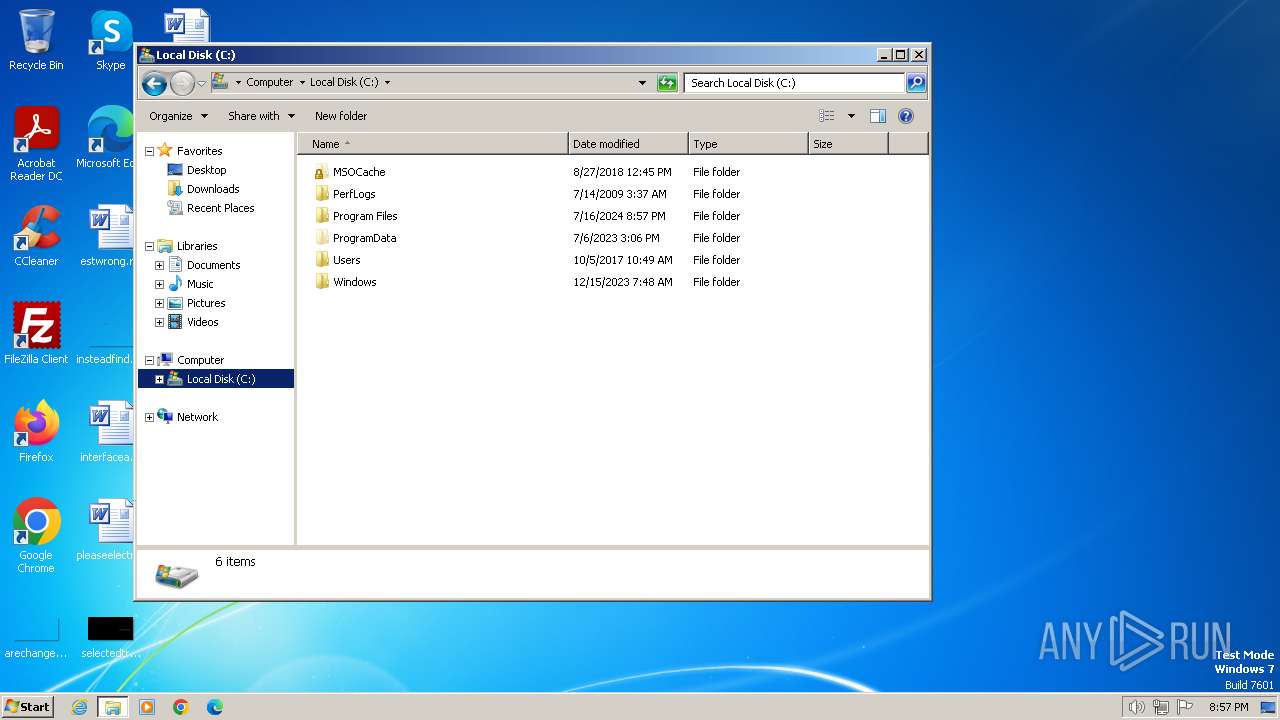
Task: Click the taskbar clock showing 8:57 PM
Action: click(x=1228, y=707)
